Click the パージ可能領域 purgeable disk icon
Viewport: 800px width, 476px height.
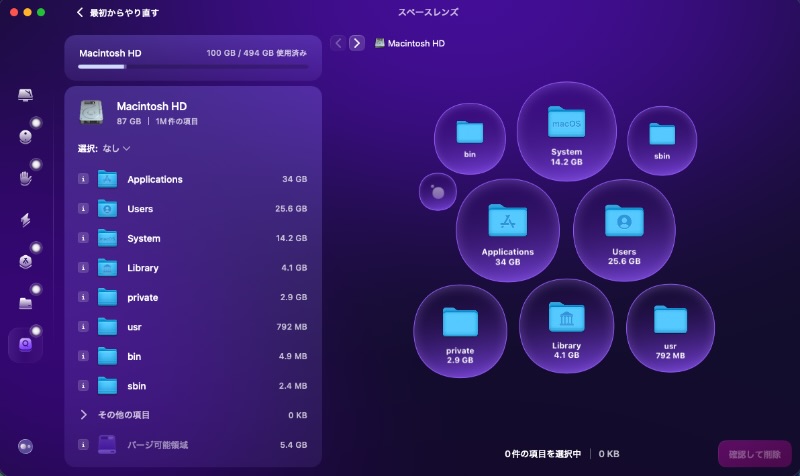point(107,444)
